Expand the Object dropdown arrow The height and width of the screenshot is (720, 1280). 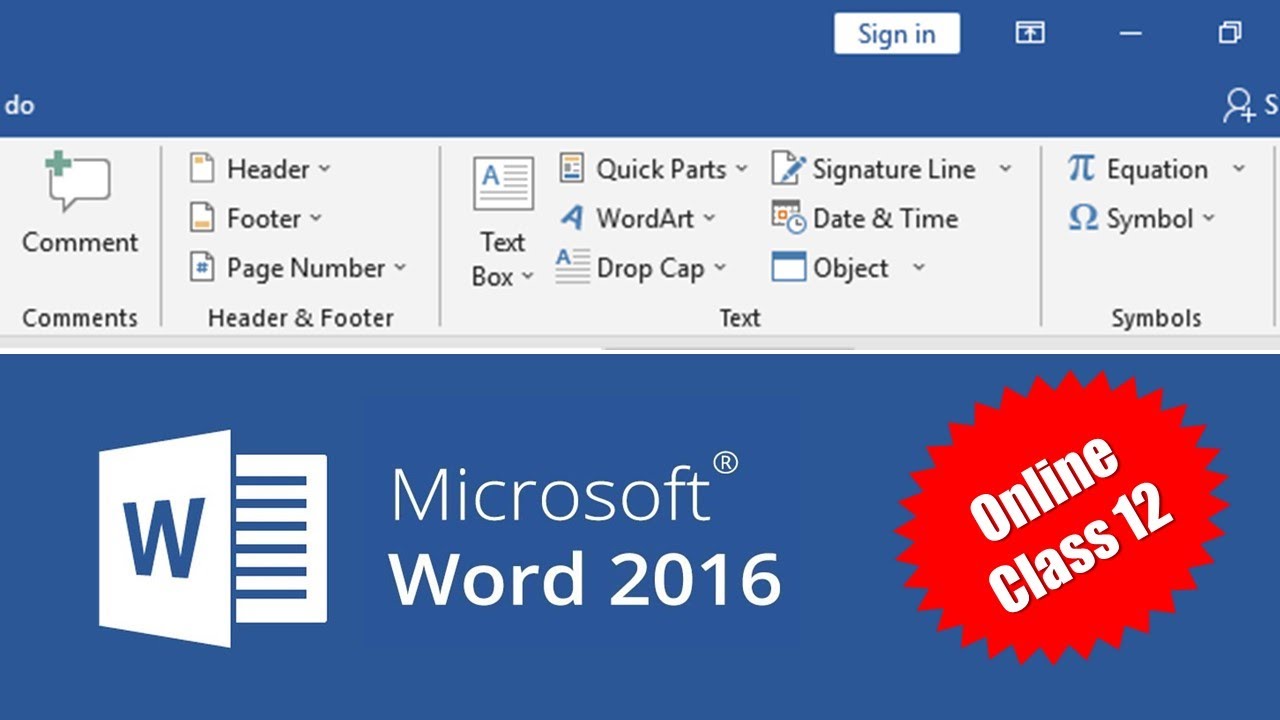tap(919, 268)
